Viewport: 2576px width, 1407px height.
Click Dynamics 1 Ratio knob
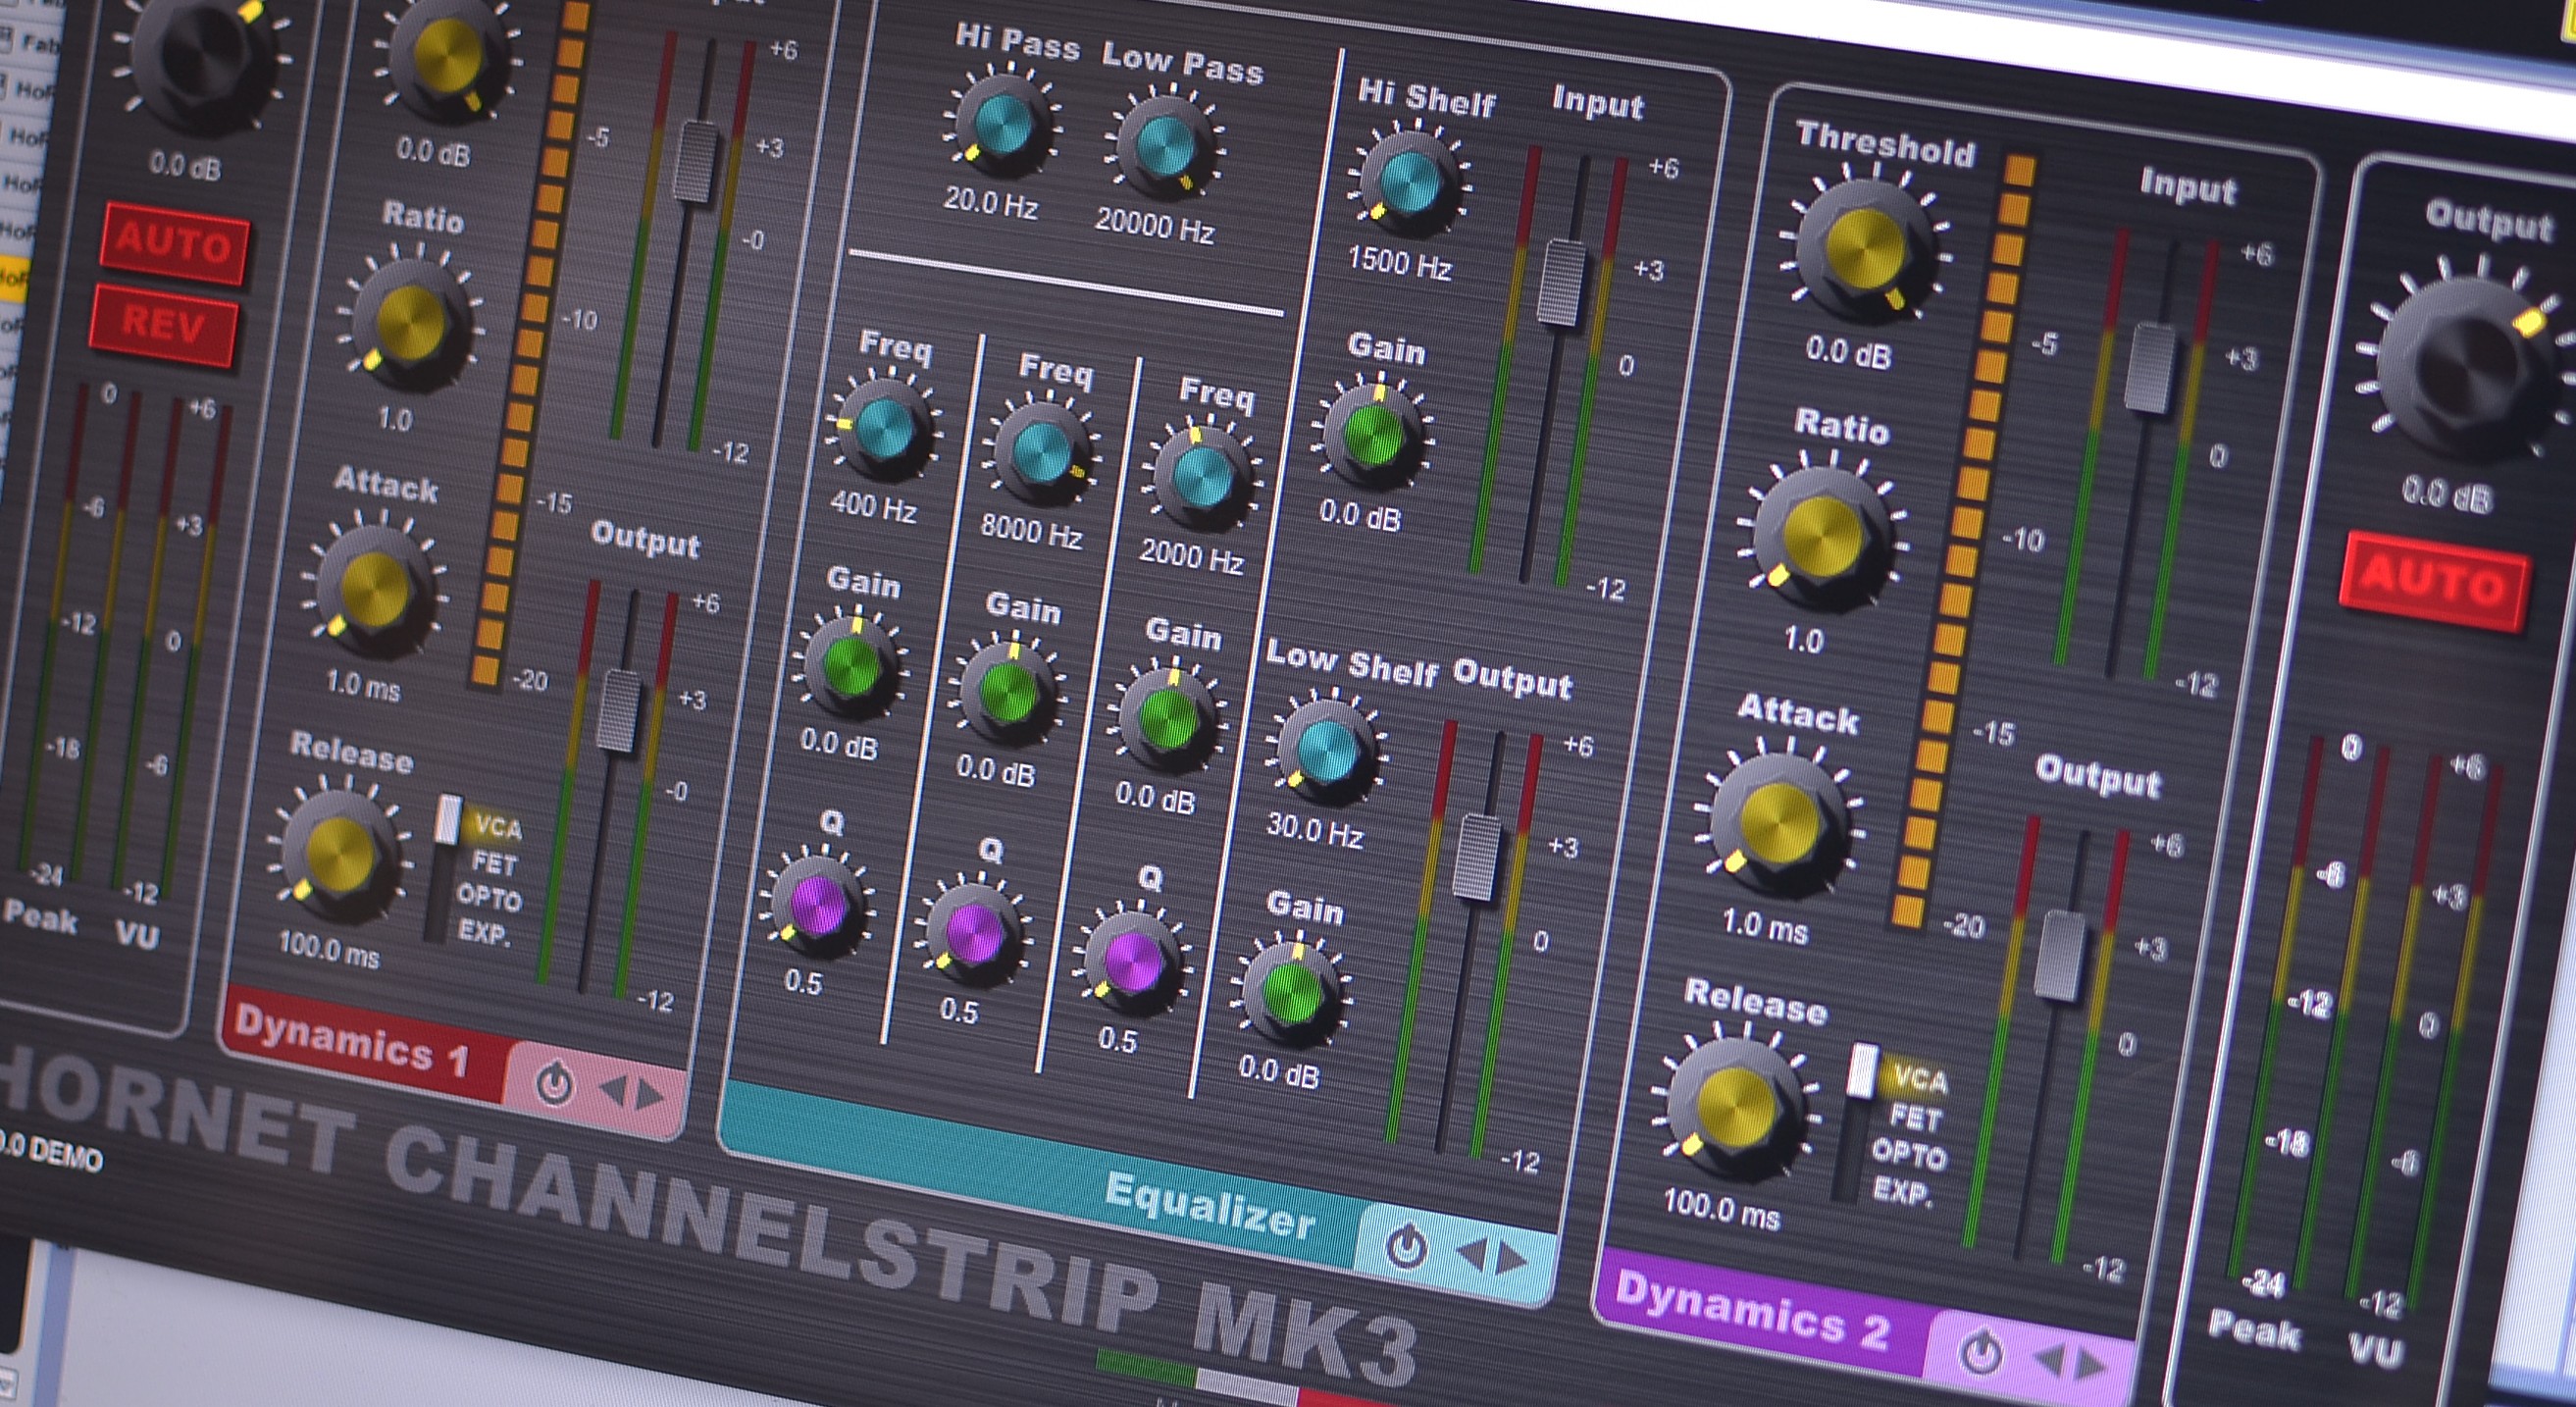(412, 322)
